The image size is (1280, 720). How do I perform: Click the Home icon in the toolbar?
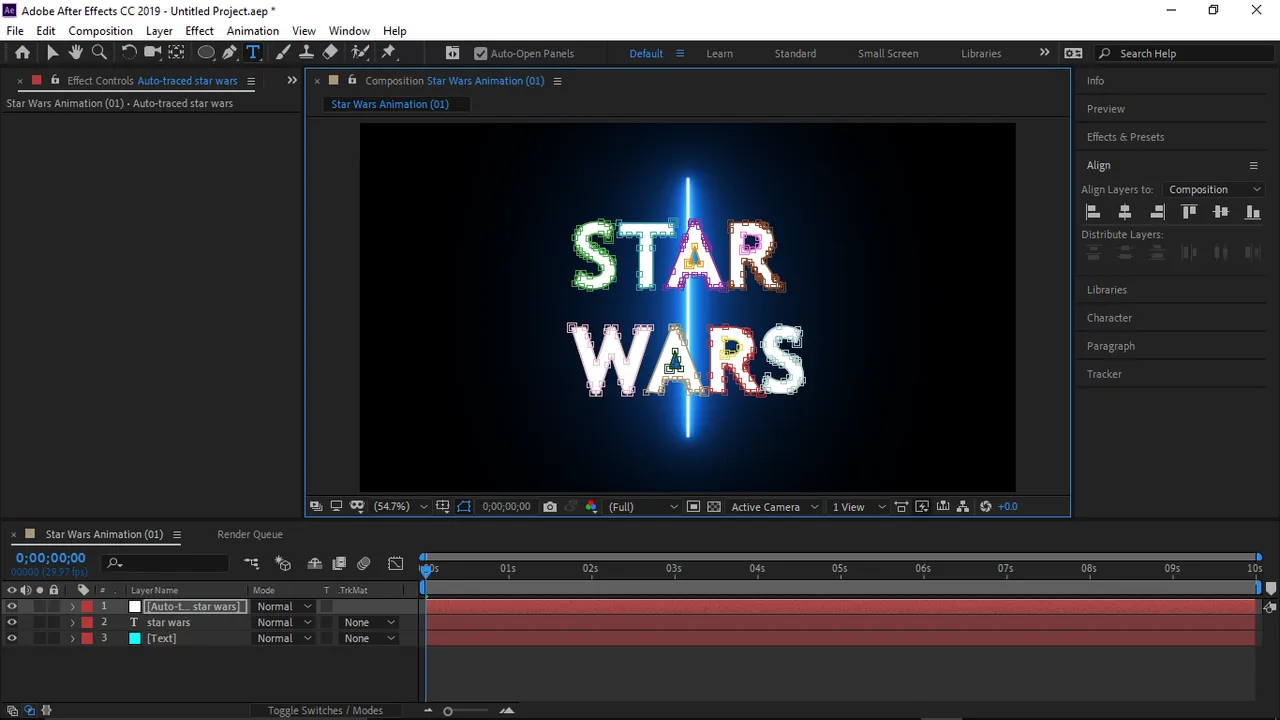[x=22, y=53]
